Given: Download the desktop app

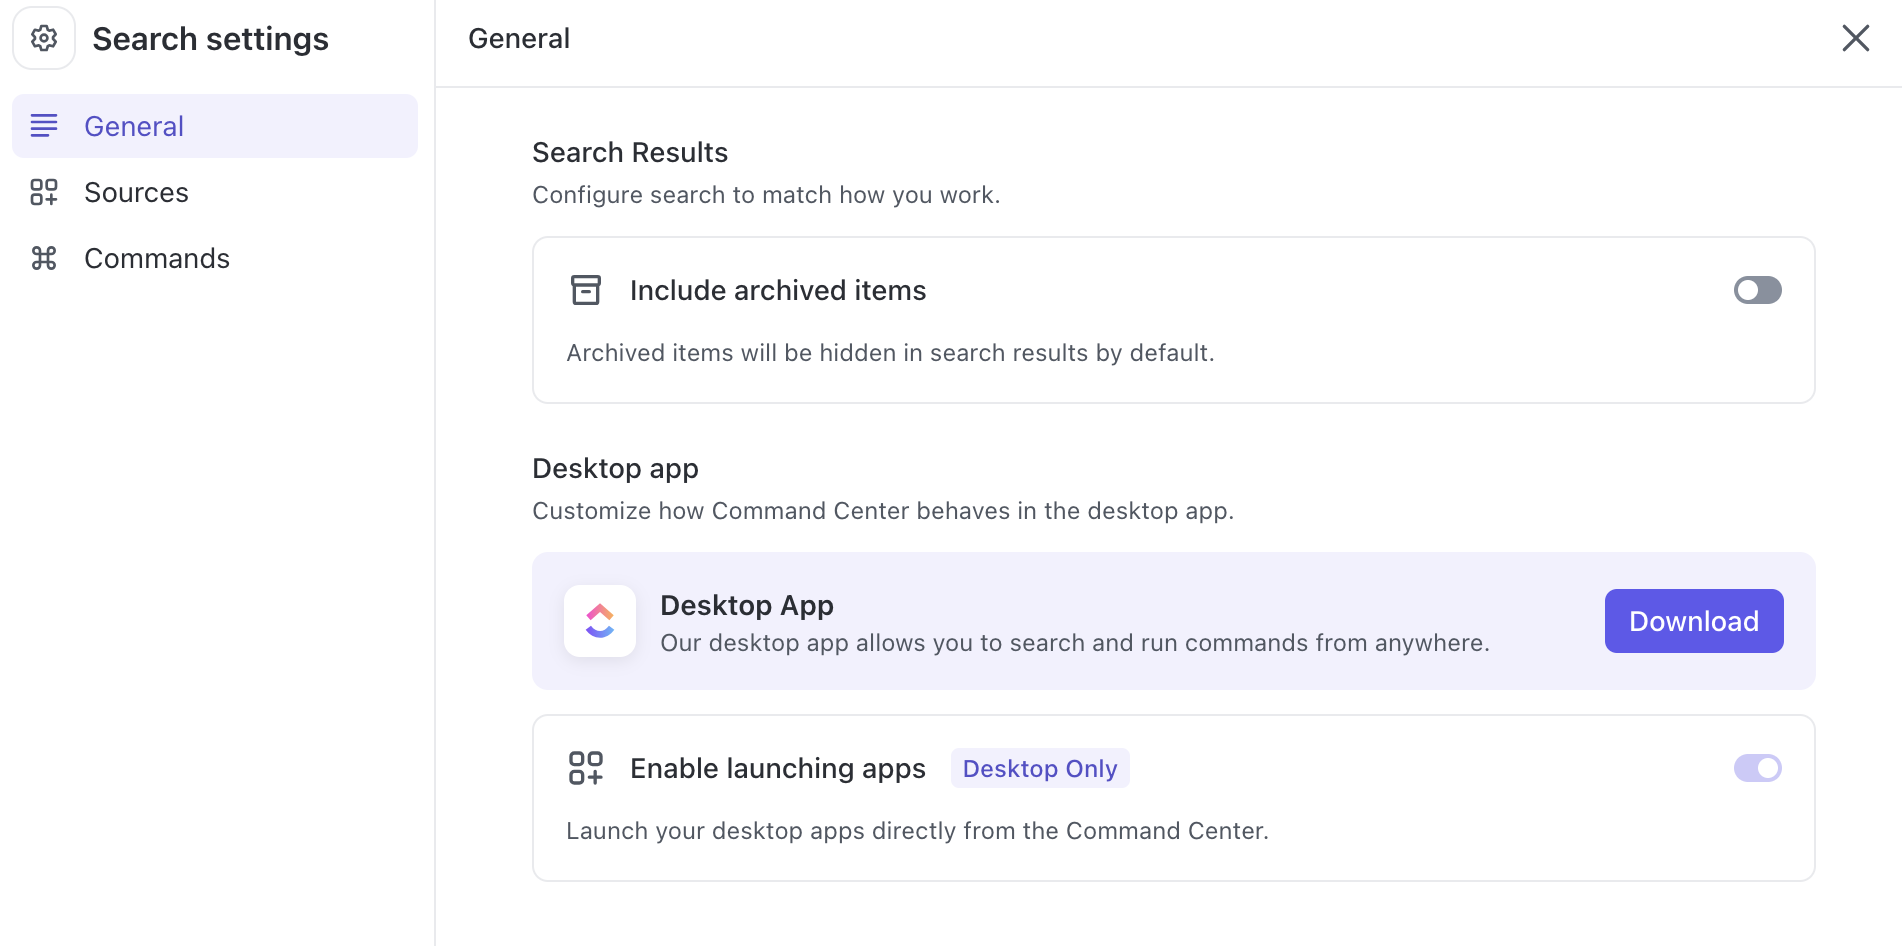Looking at the screenshot, I should tap(1693, 621).
